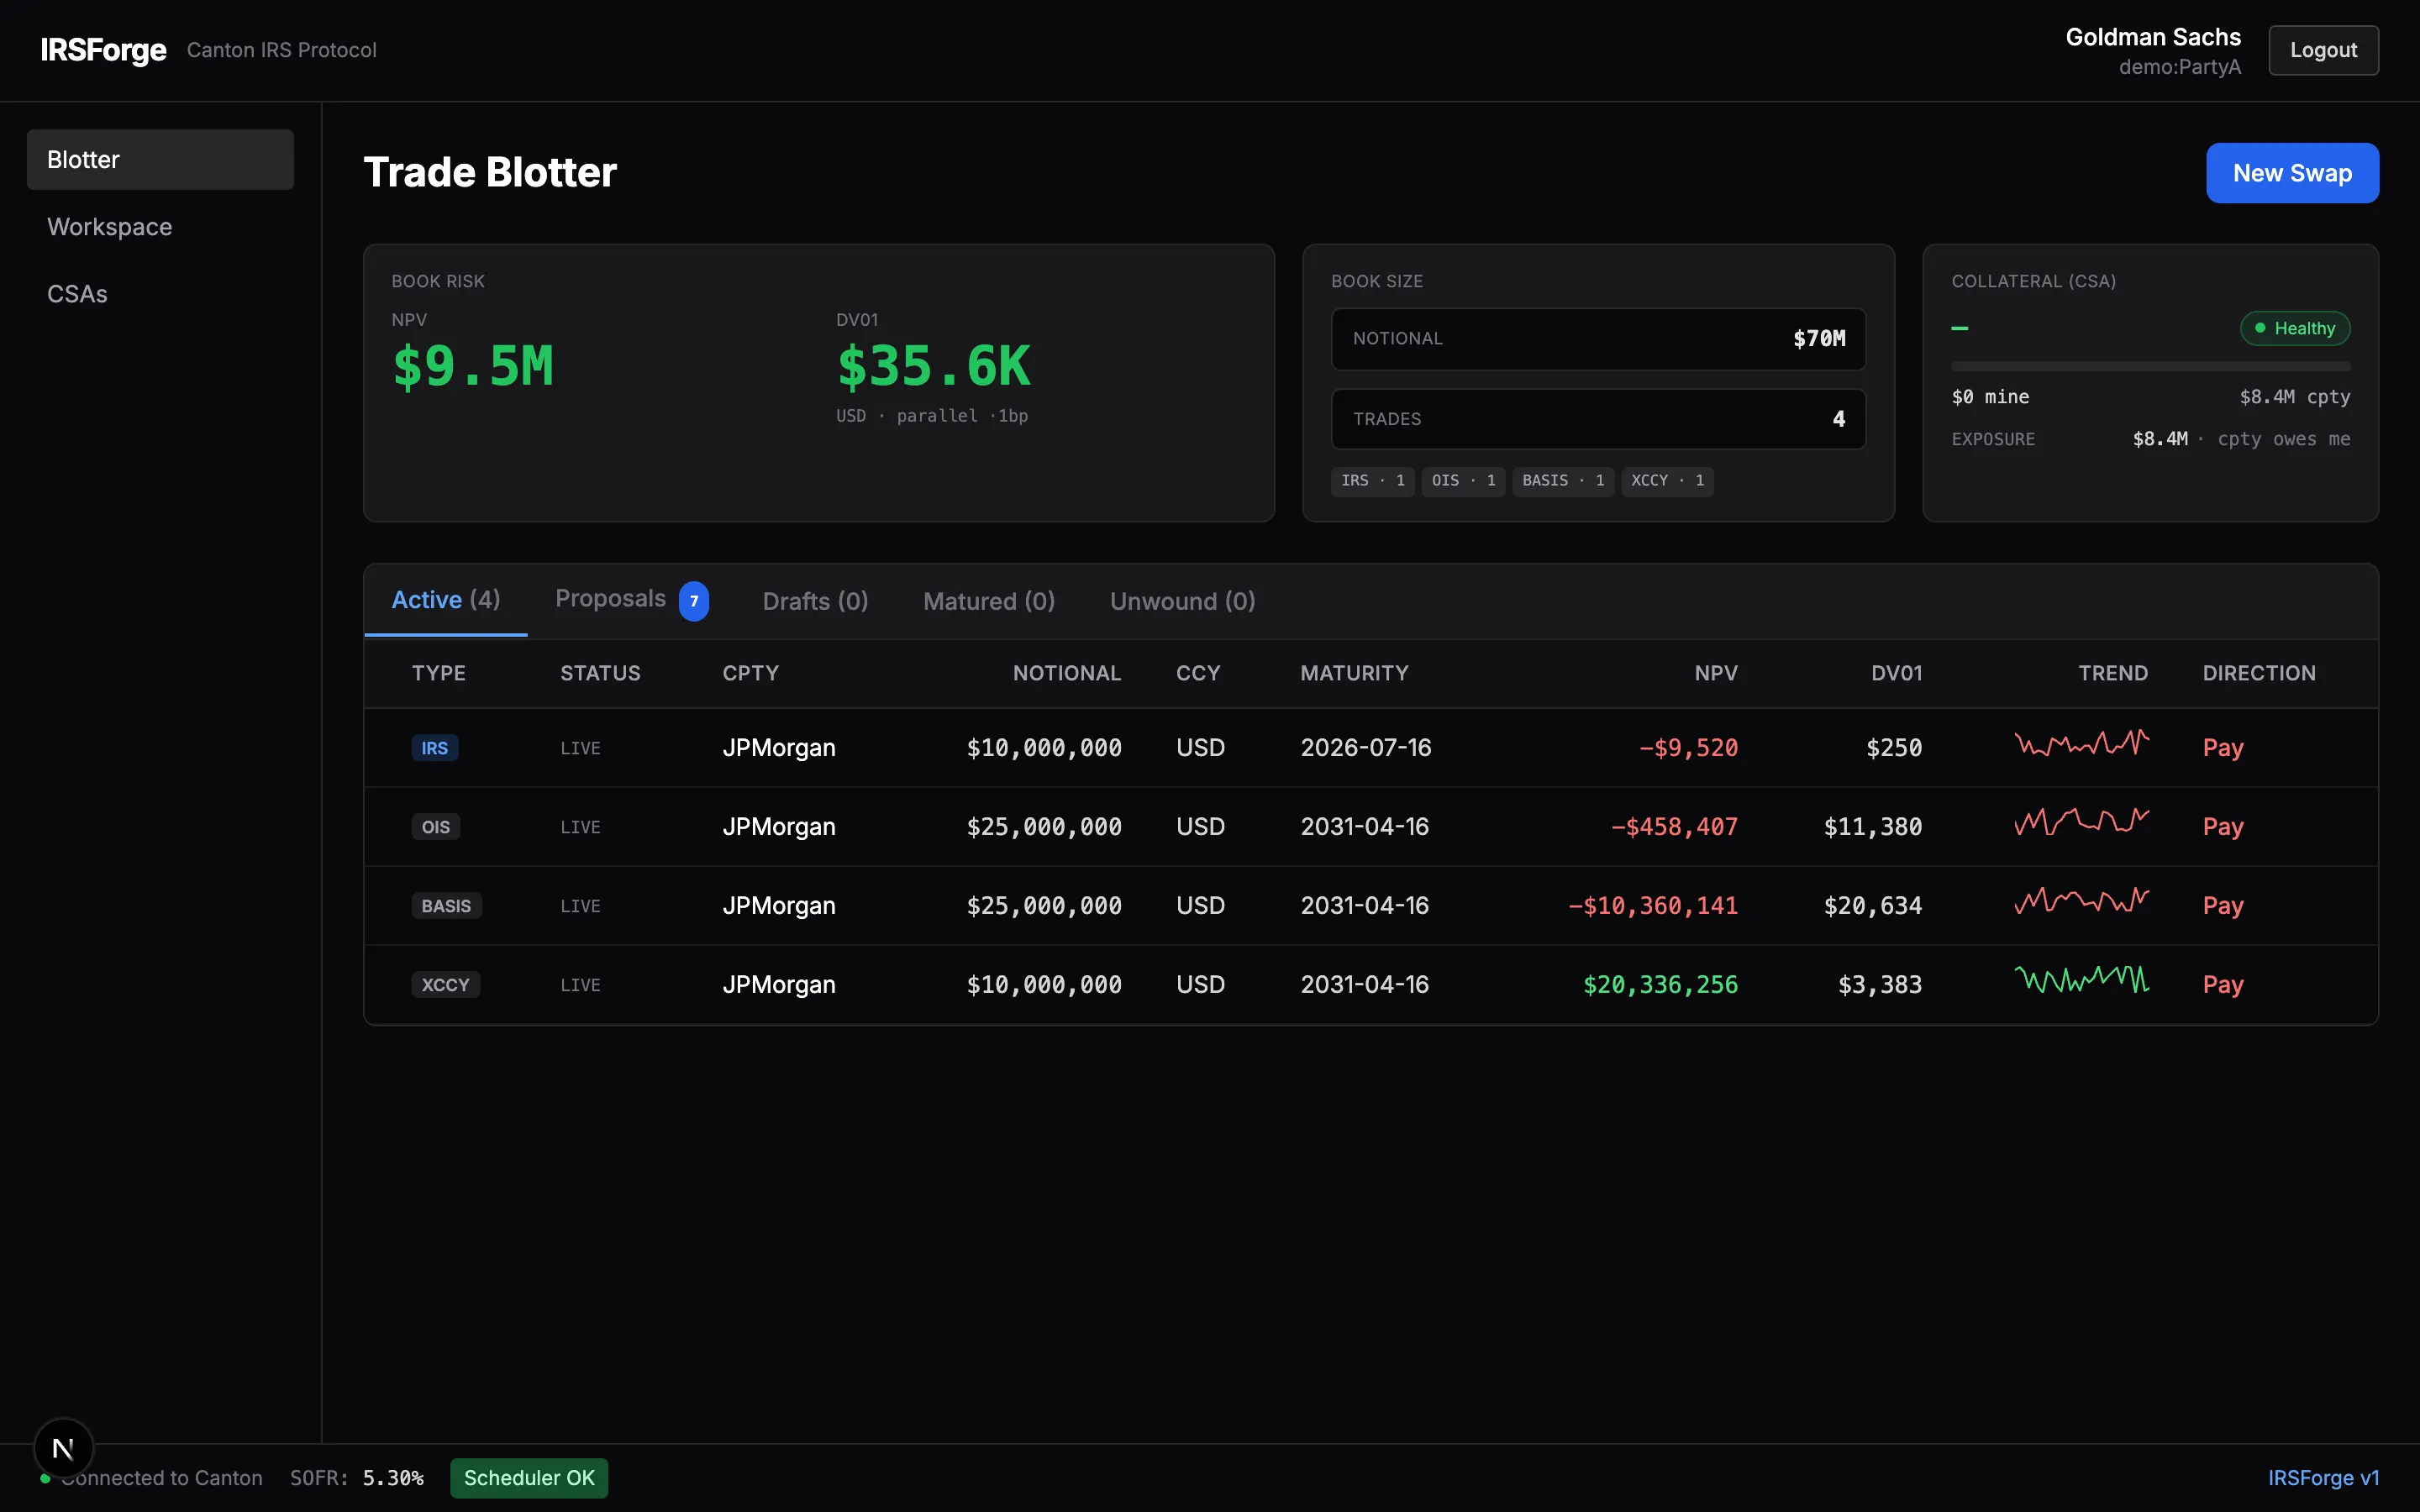Screen dimensions: 2420x1512
Task: Click the IRS trade type badge
Action: [x=434, y=748]
